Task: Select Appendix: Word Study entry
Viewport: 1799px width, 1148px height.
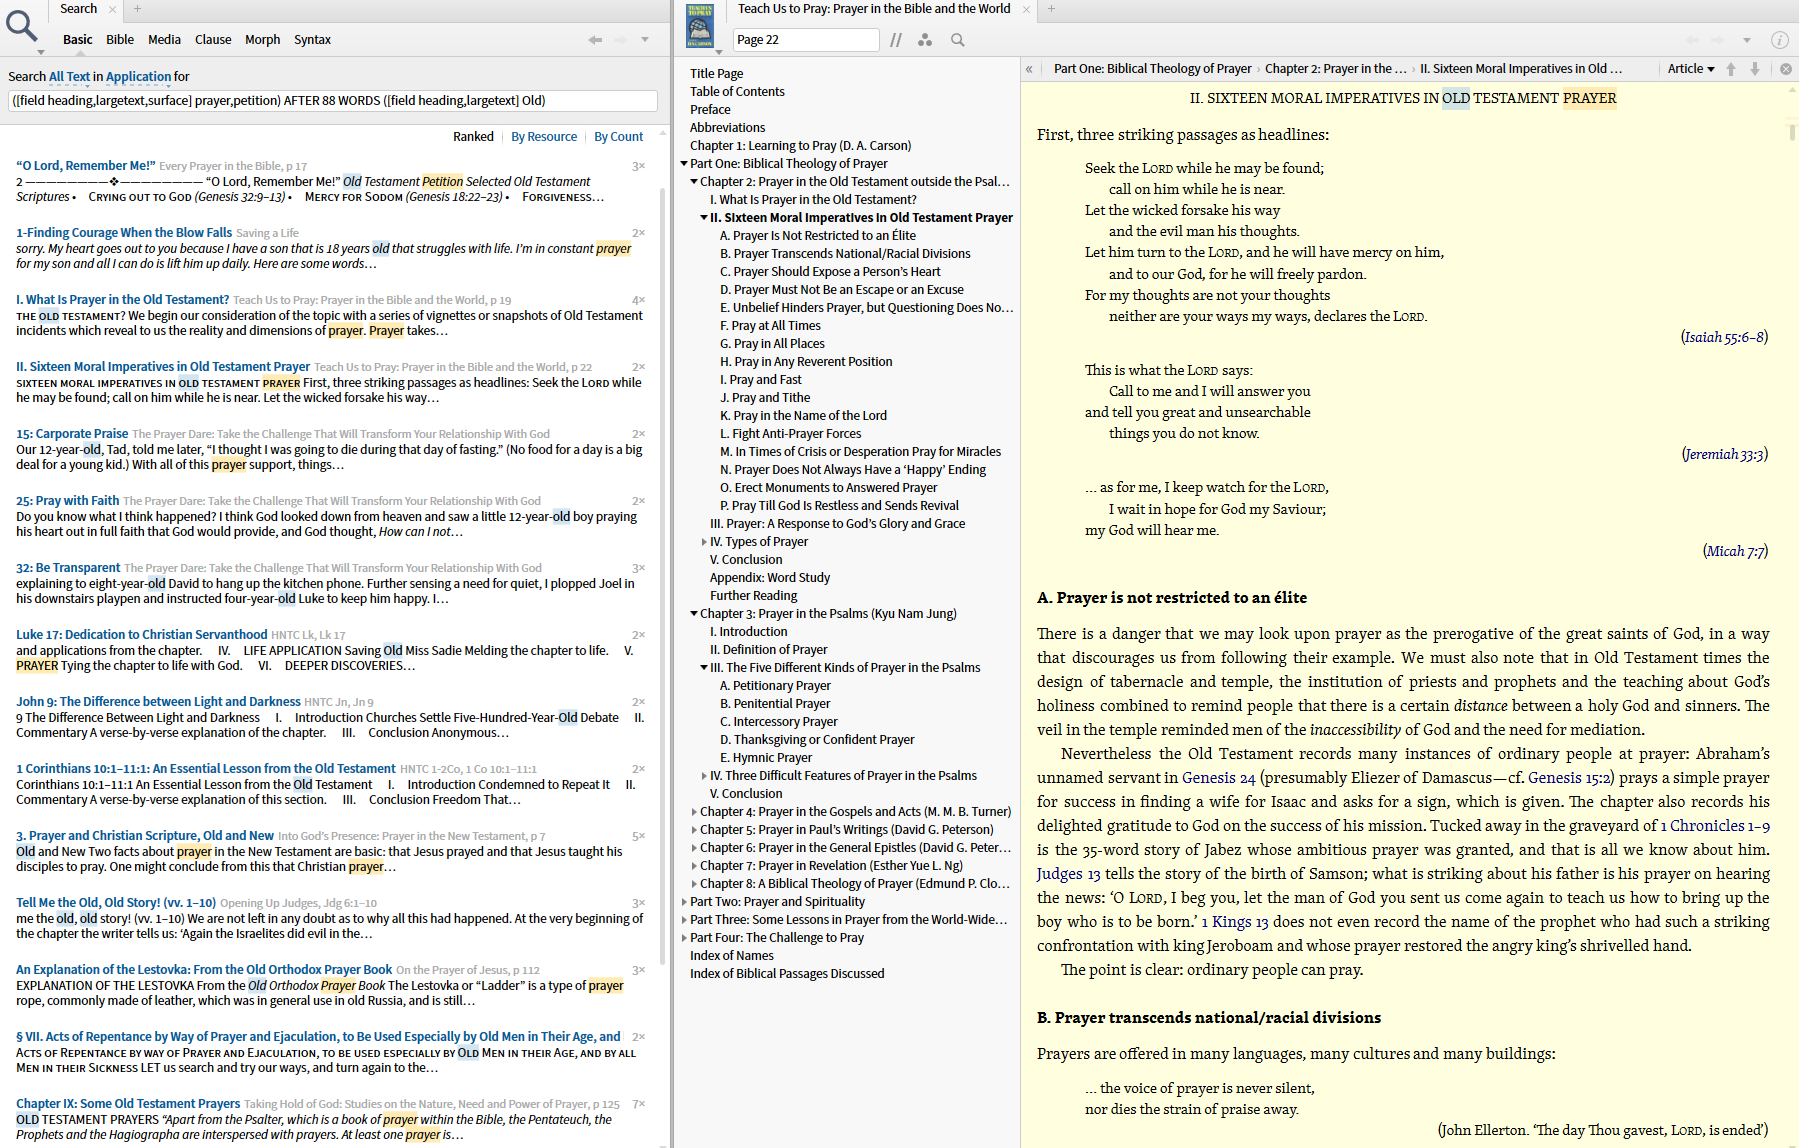Action: click(770, 578)
